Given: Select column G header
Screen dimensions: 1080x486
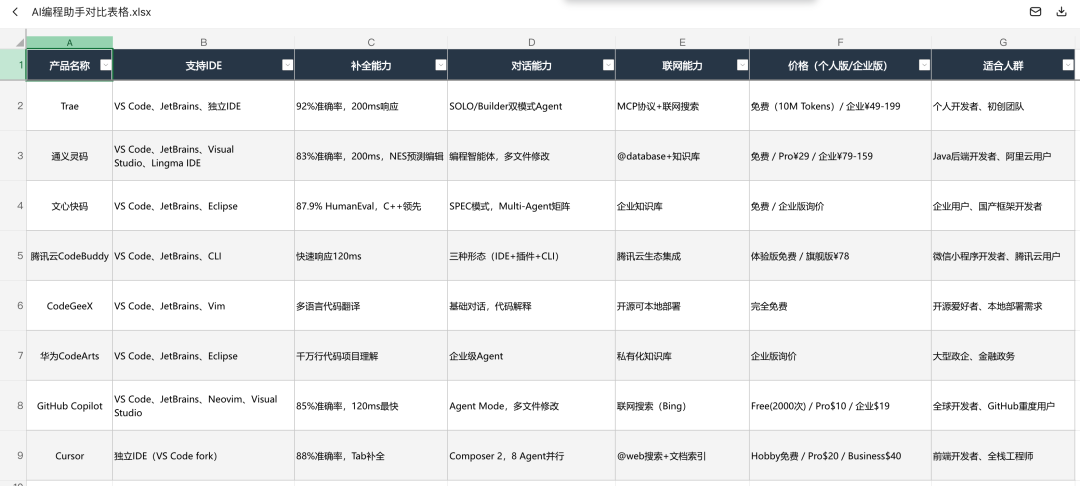Looking at the screenshot, I should click(x=1003, y=42).
